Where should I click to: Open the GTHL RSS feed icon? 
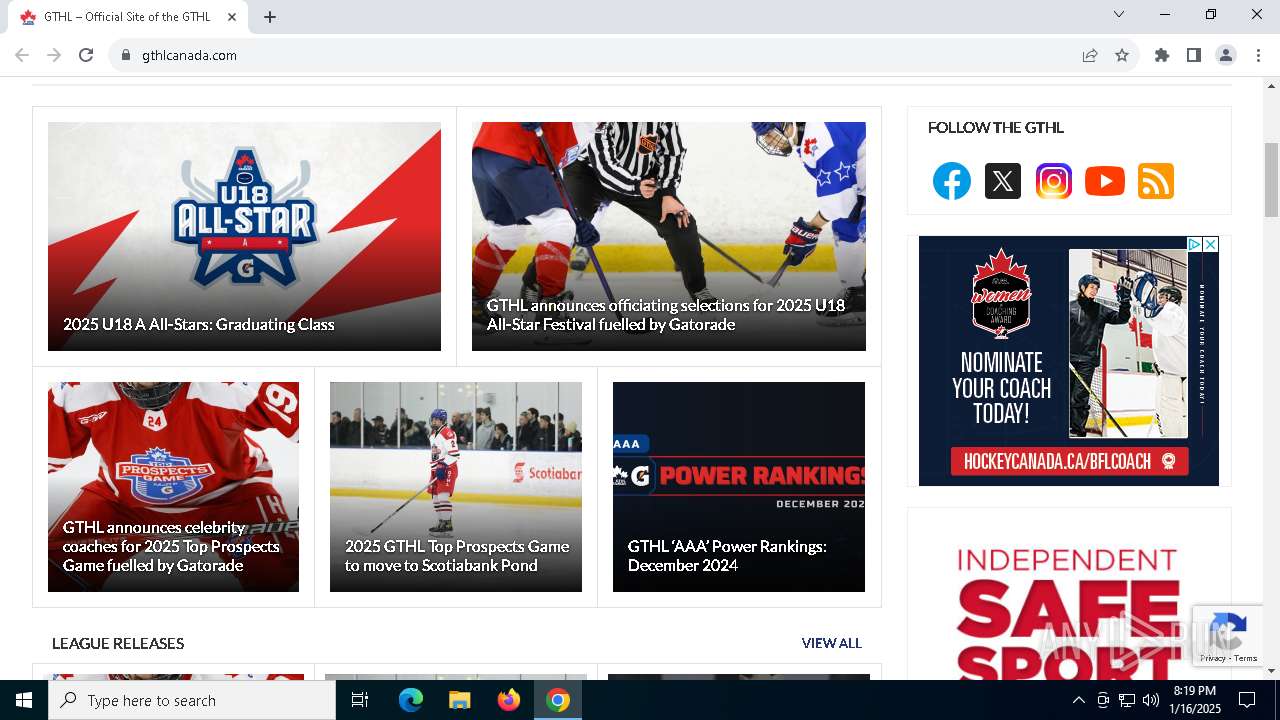pyautogui.click(x=1155, y=181)
